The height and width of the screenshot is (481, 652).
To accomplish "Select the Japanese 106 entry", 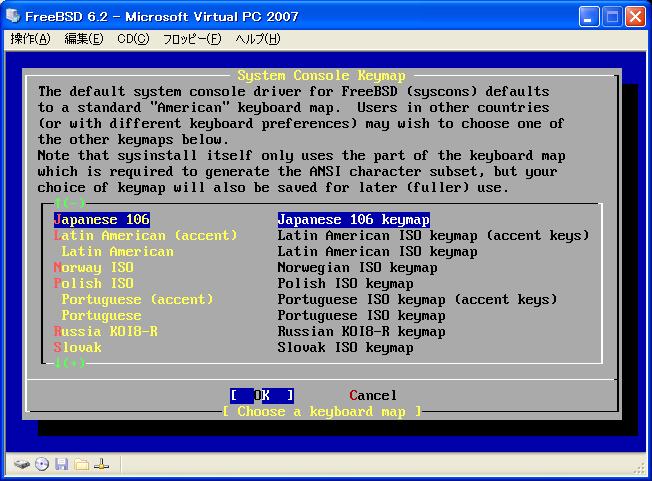I will pos(102,220).
